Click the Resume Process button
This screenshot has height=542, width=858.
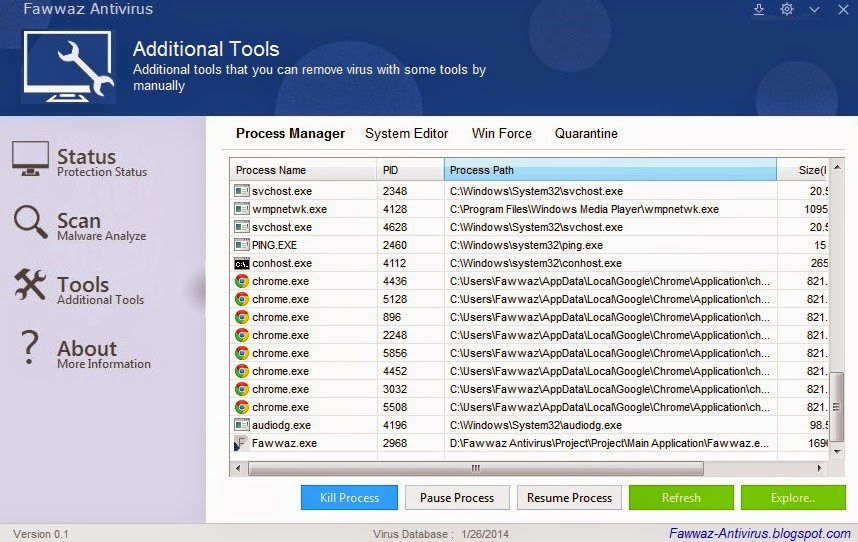point(569,498)
